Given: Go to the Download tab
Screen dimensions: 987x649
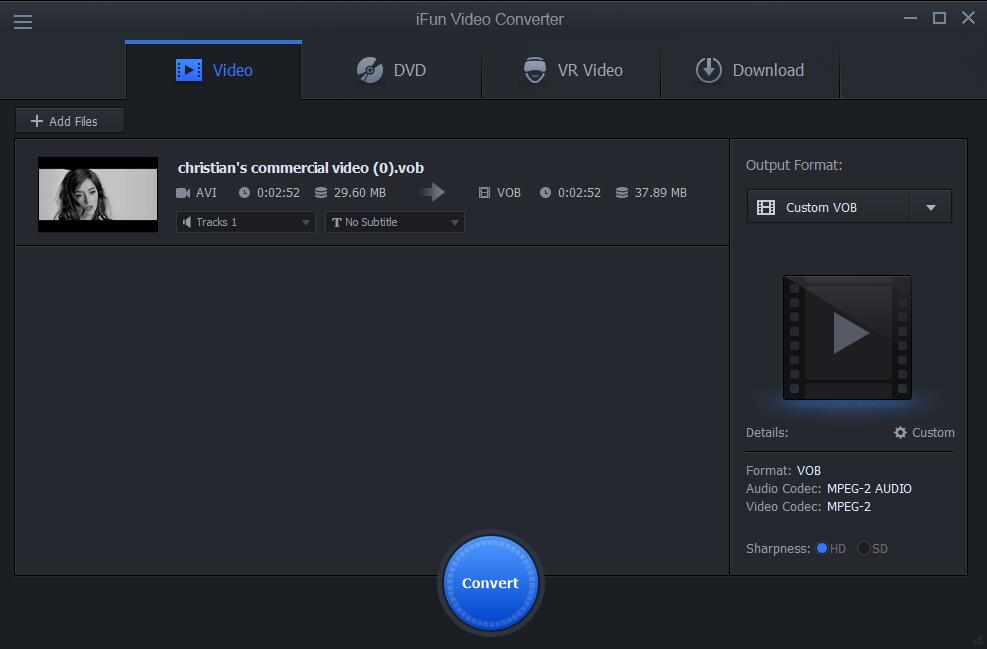Looking at the screenshot, I should pyautogui.click(x=750, y=70).
